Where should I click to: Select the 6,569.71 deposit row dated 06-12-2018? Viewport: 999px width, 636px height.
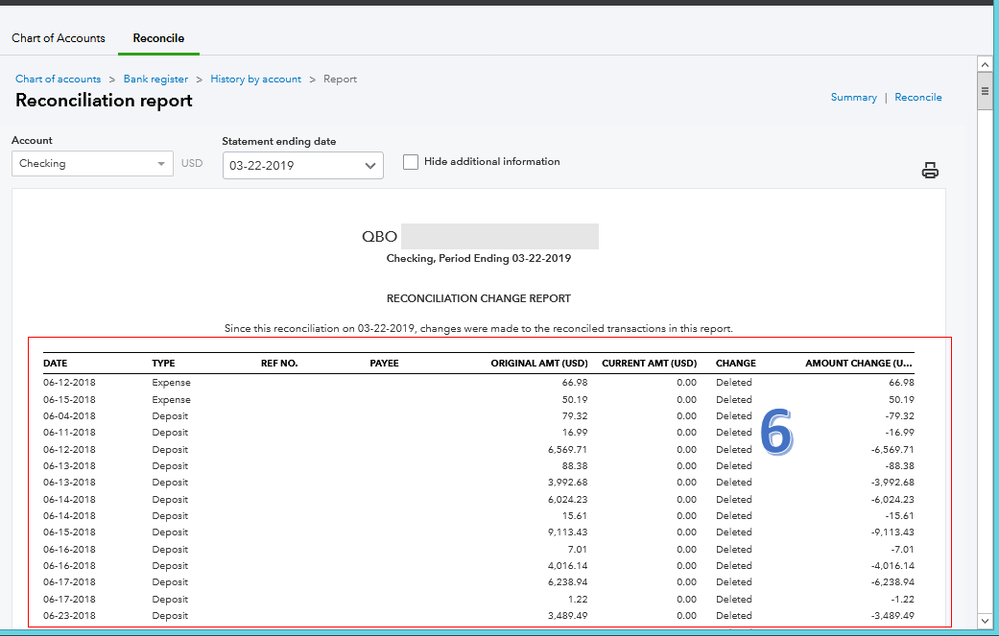[478, 449]
